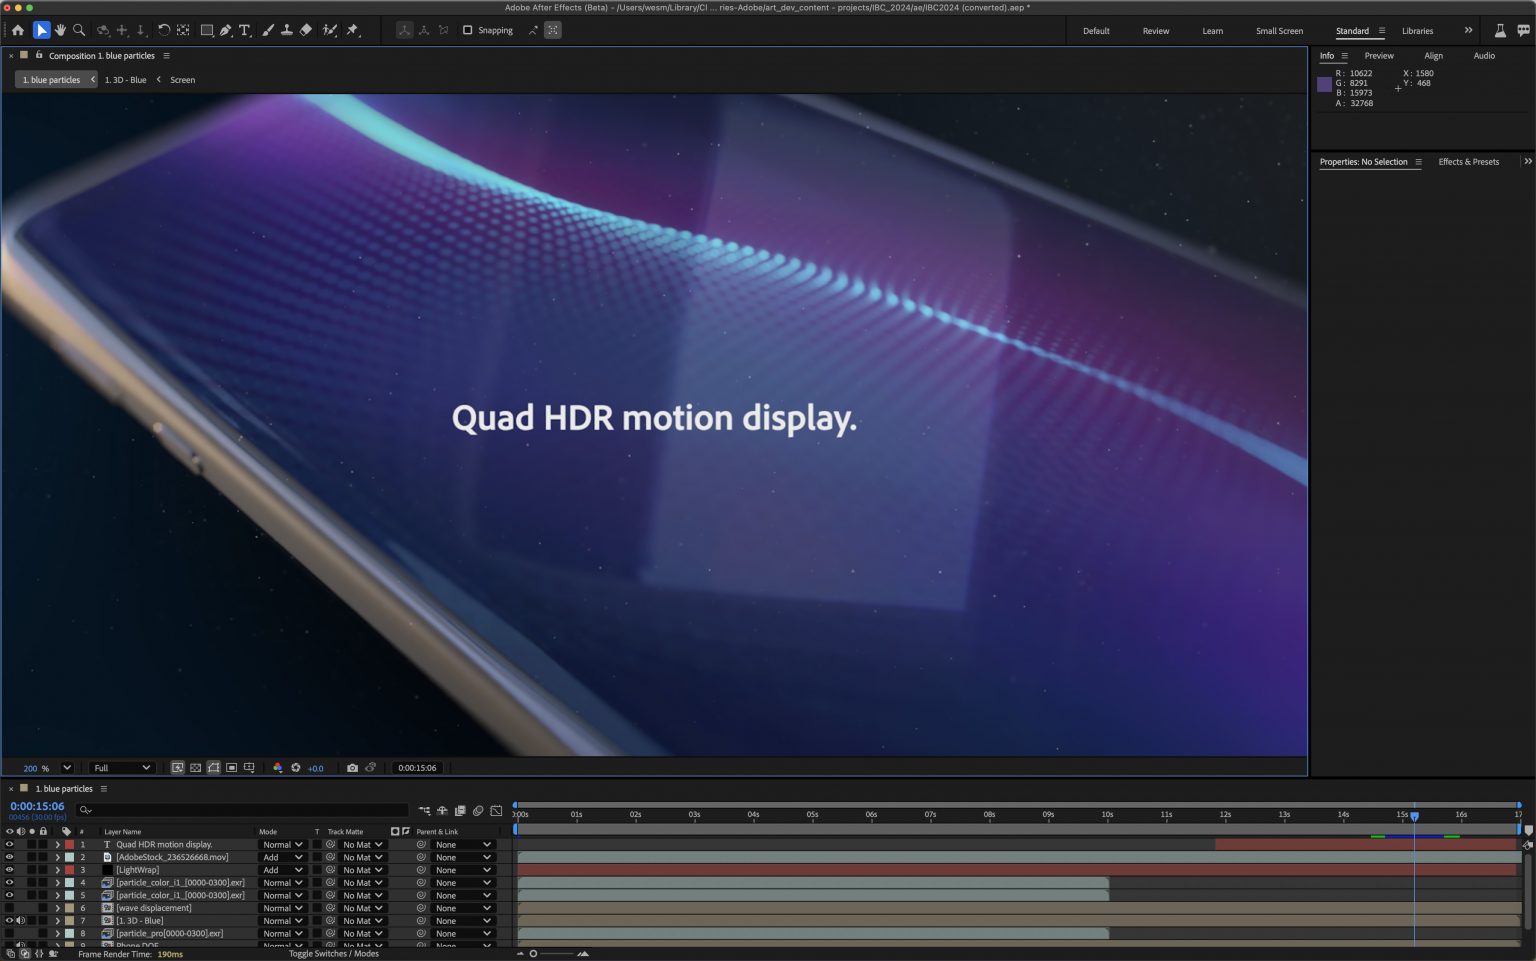Screen dimensions: 1536x961
Task: Select the Rotation tool
Action: (x=163, y=30)
